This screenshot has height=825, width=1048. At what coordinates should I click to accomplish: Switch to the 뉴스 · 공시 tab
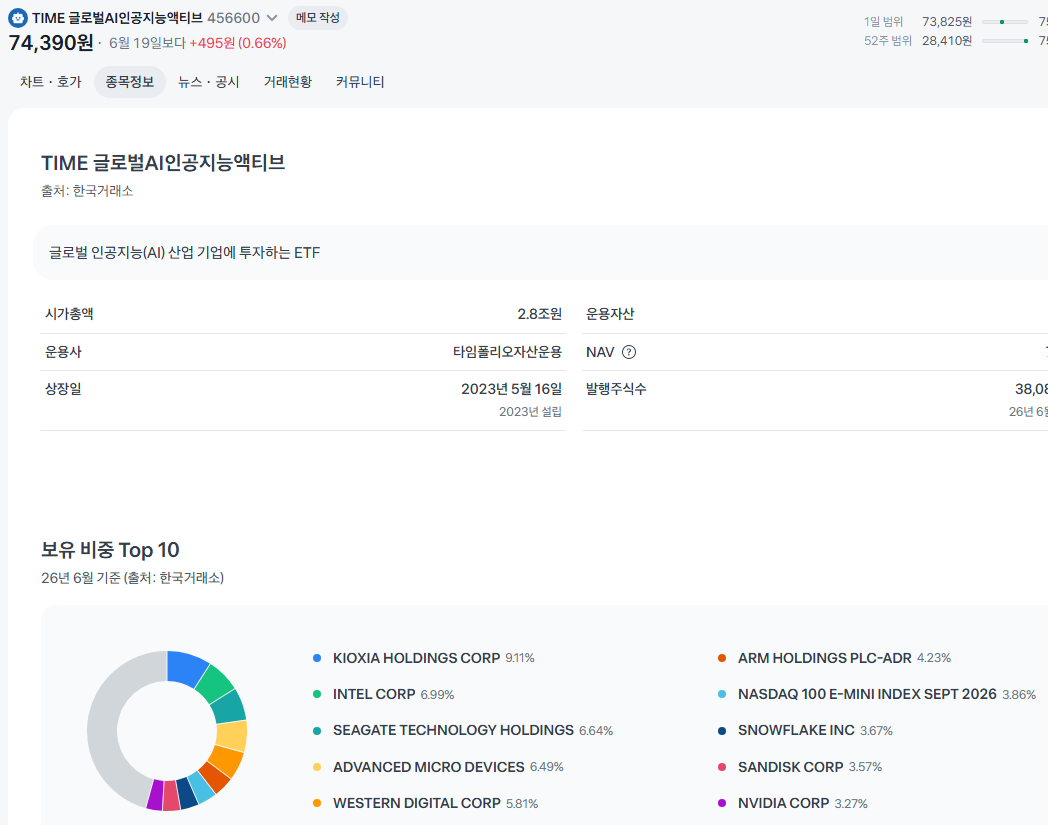209,82
